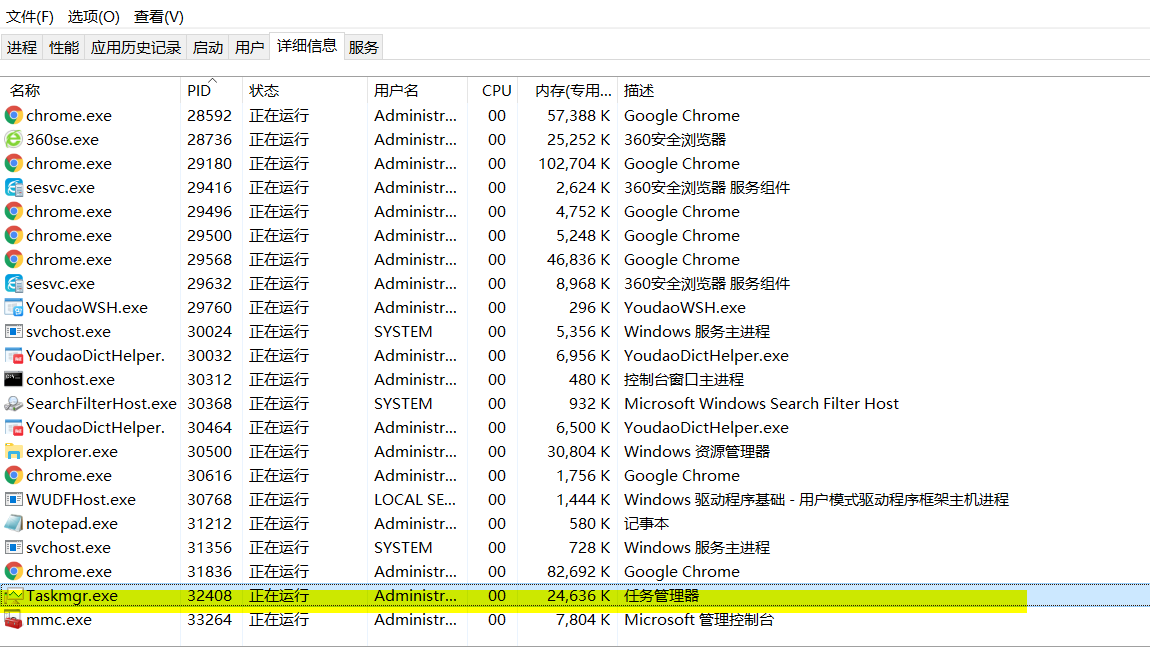Screen dimensions: 1150x652
Task: Sort by the CPU column header
Action: (x=493, y=90)
